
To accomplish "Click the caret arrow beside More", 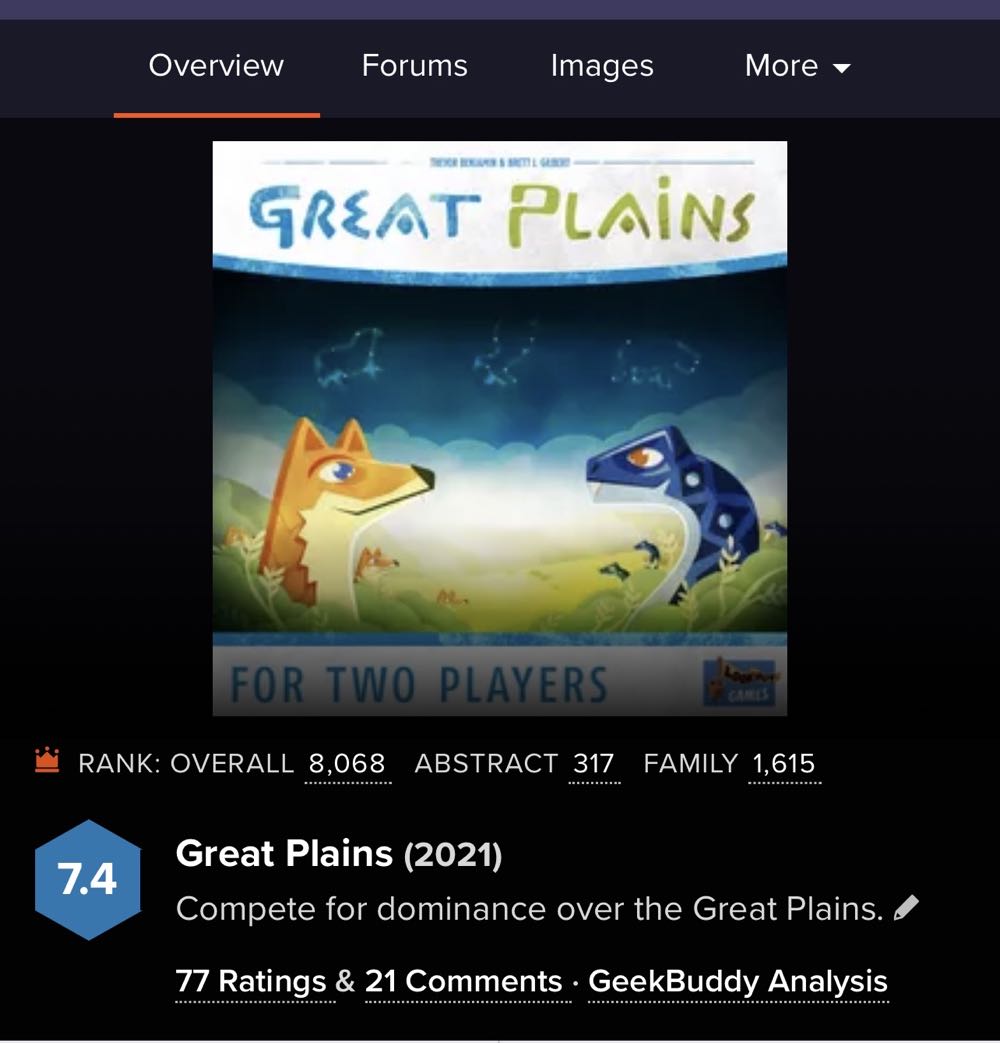I will click(x=842, y=68).
